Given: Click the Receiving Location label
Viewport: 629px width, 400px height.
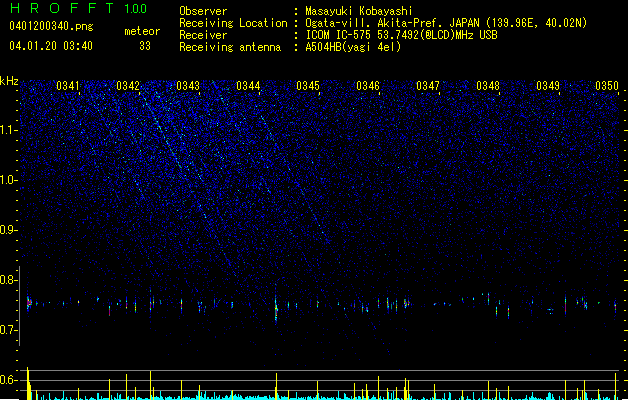Looking at the screenshot, I should 233,23.
